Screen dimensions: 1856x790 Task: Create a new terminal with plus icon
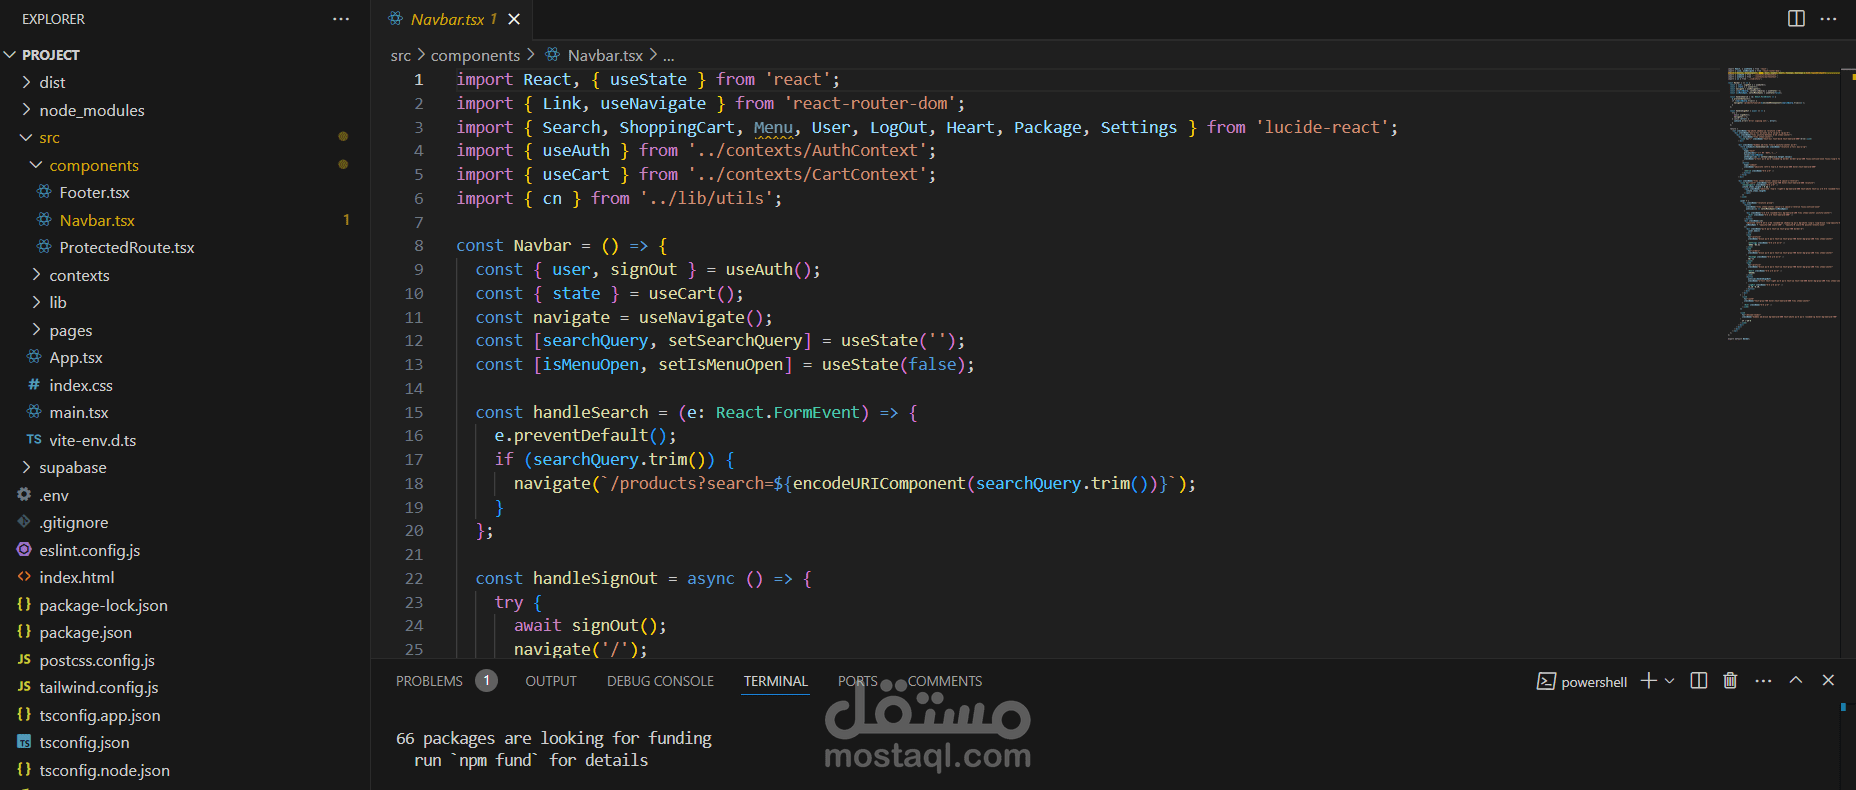(1649, 680)
